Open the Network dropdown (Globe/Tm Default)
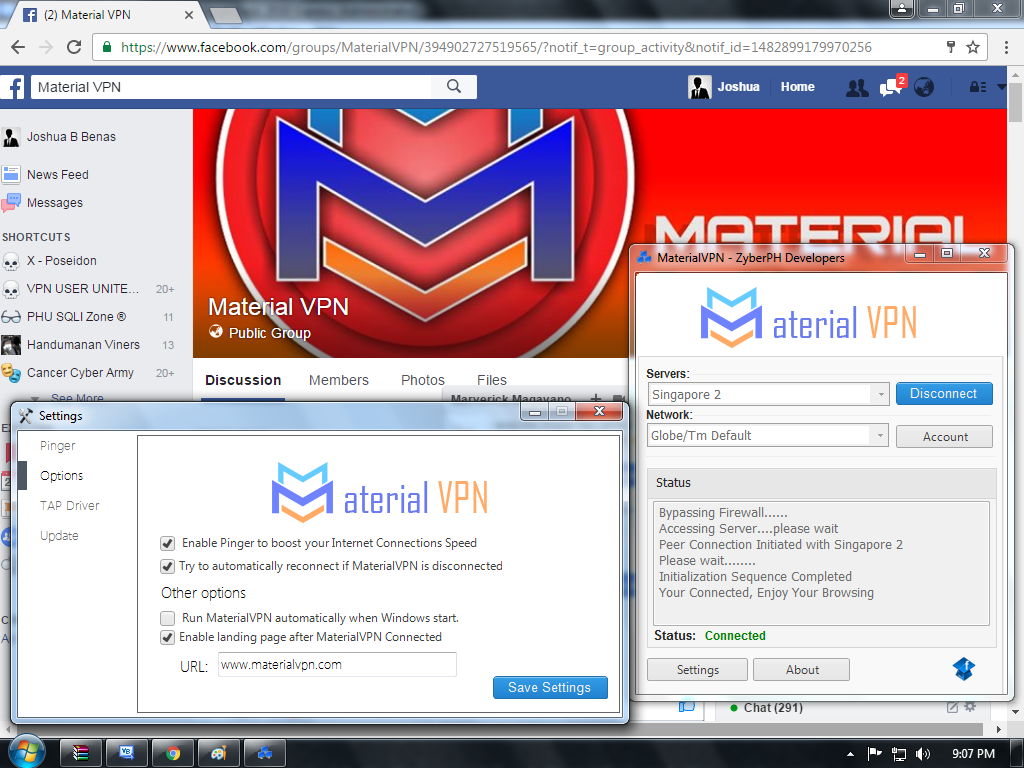1024x768 pixels. 768,436
